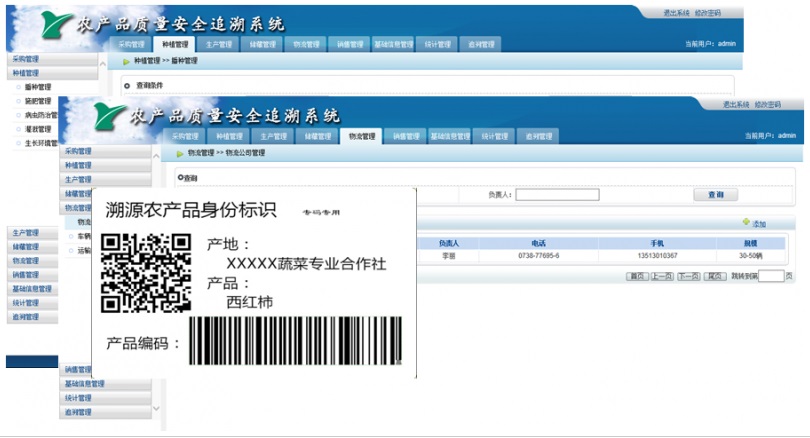810x438 pixels.
Task: Open 追溯管理 tab in back window
Action: click(x=481, y=44)
